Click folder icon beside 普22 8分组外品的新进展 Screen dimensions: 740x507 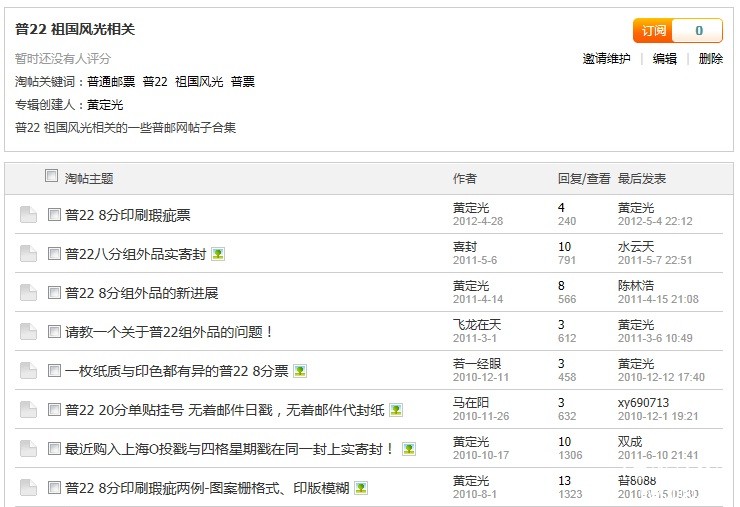pyautogui.click(x=28, y=293)
